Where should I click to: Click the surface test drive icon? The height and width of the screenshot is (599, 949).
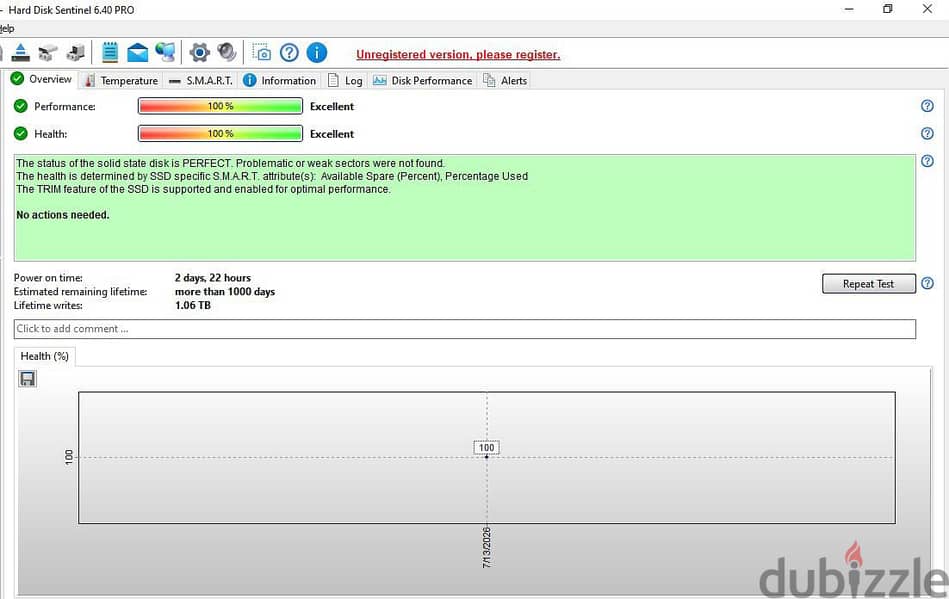pyautogui.click(x=76, y=53)
